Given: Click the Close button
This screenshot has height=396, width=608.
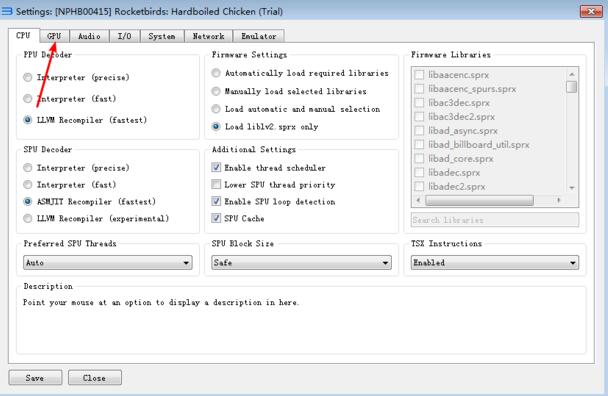Looking at the screenshot, I should point(95,378).
